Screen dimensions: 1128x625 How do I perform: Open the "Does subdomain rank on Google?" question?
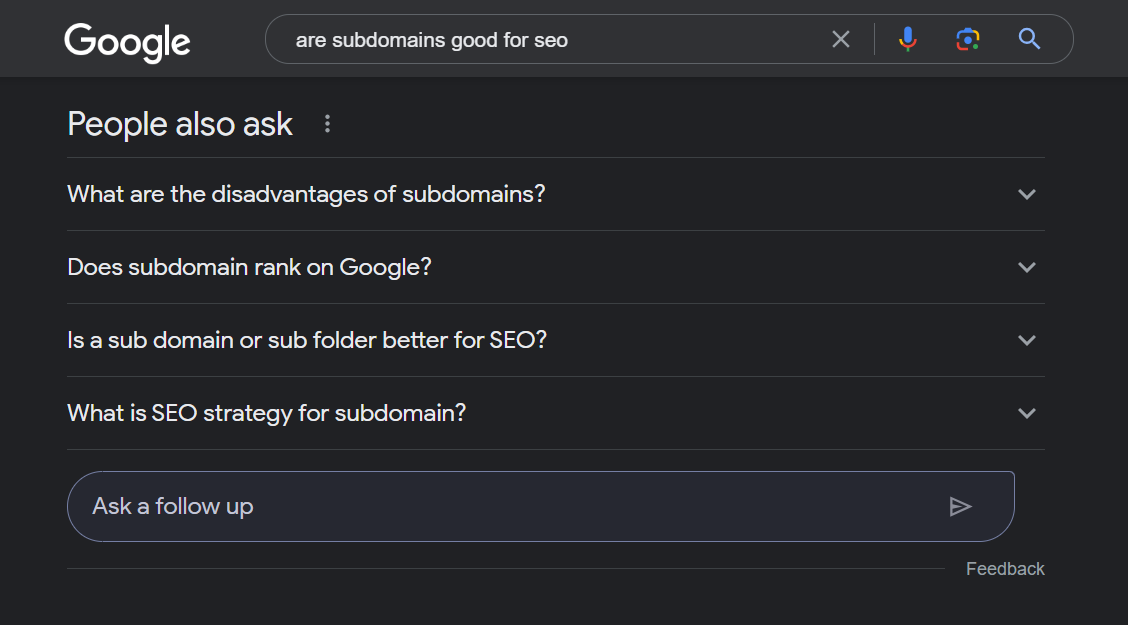(x=249, y=267)
